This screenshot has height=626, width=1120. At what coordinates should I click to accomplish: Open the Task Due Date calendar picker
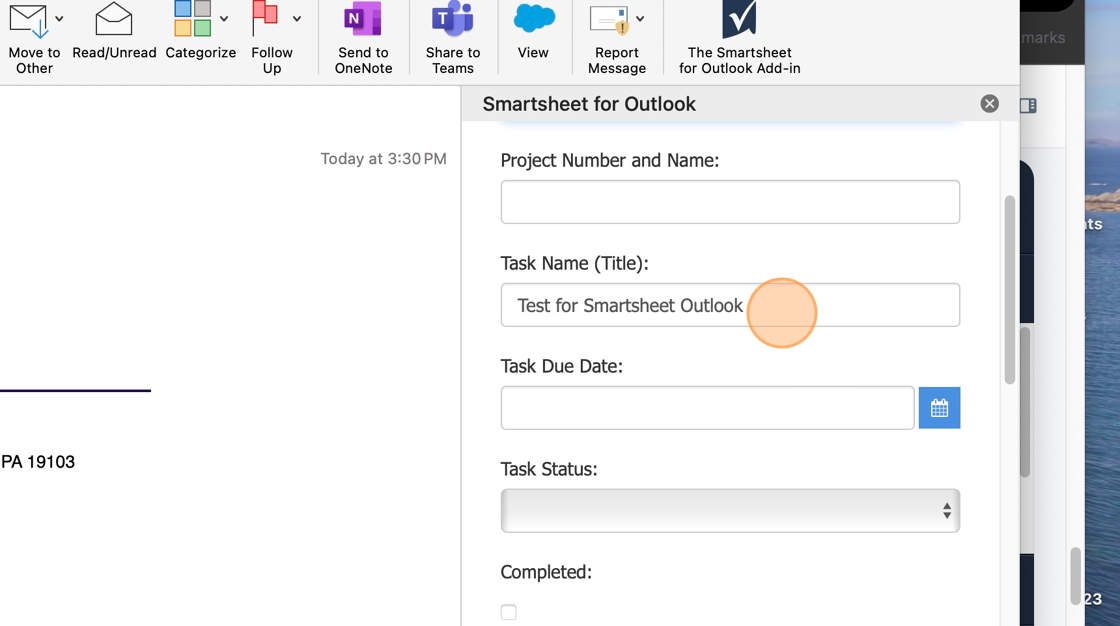(939, 408)
